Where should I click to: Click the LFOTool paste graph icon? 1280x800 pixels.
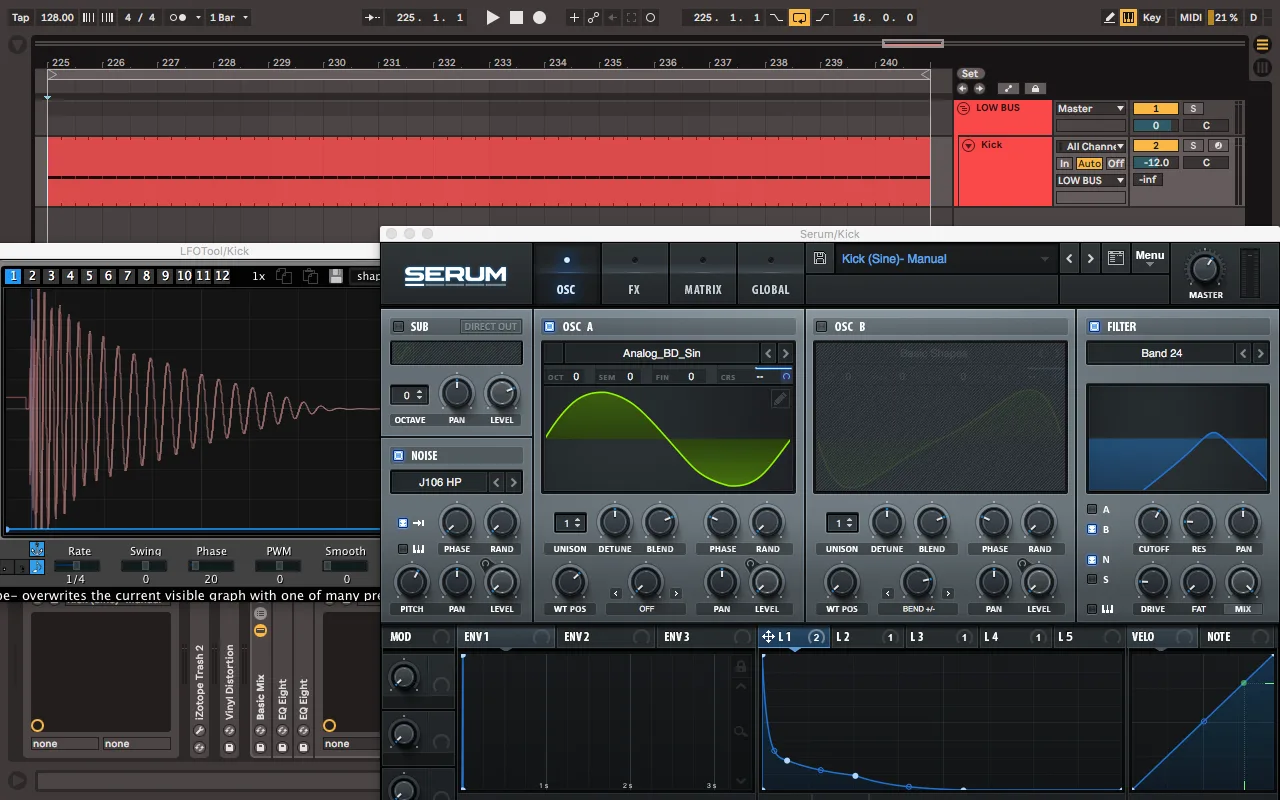[310, 276]
